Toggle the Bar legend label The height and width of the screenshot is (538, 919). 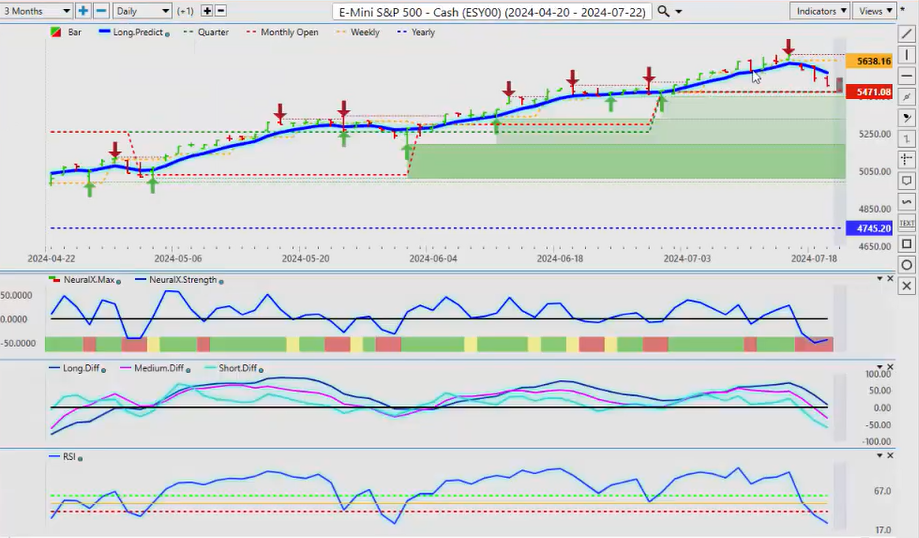pyautogui.click(x=74, y=32)
